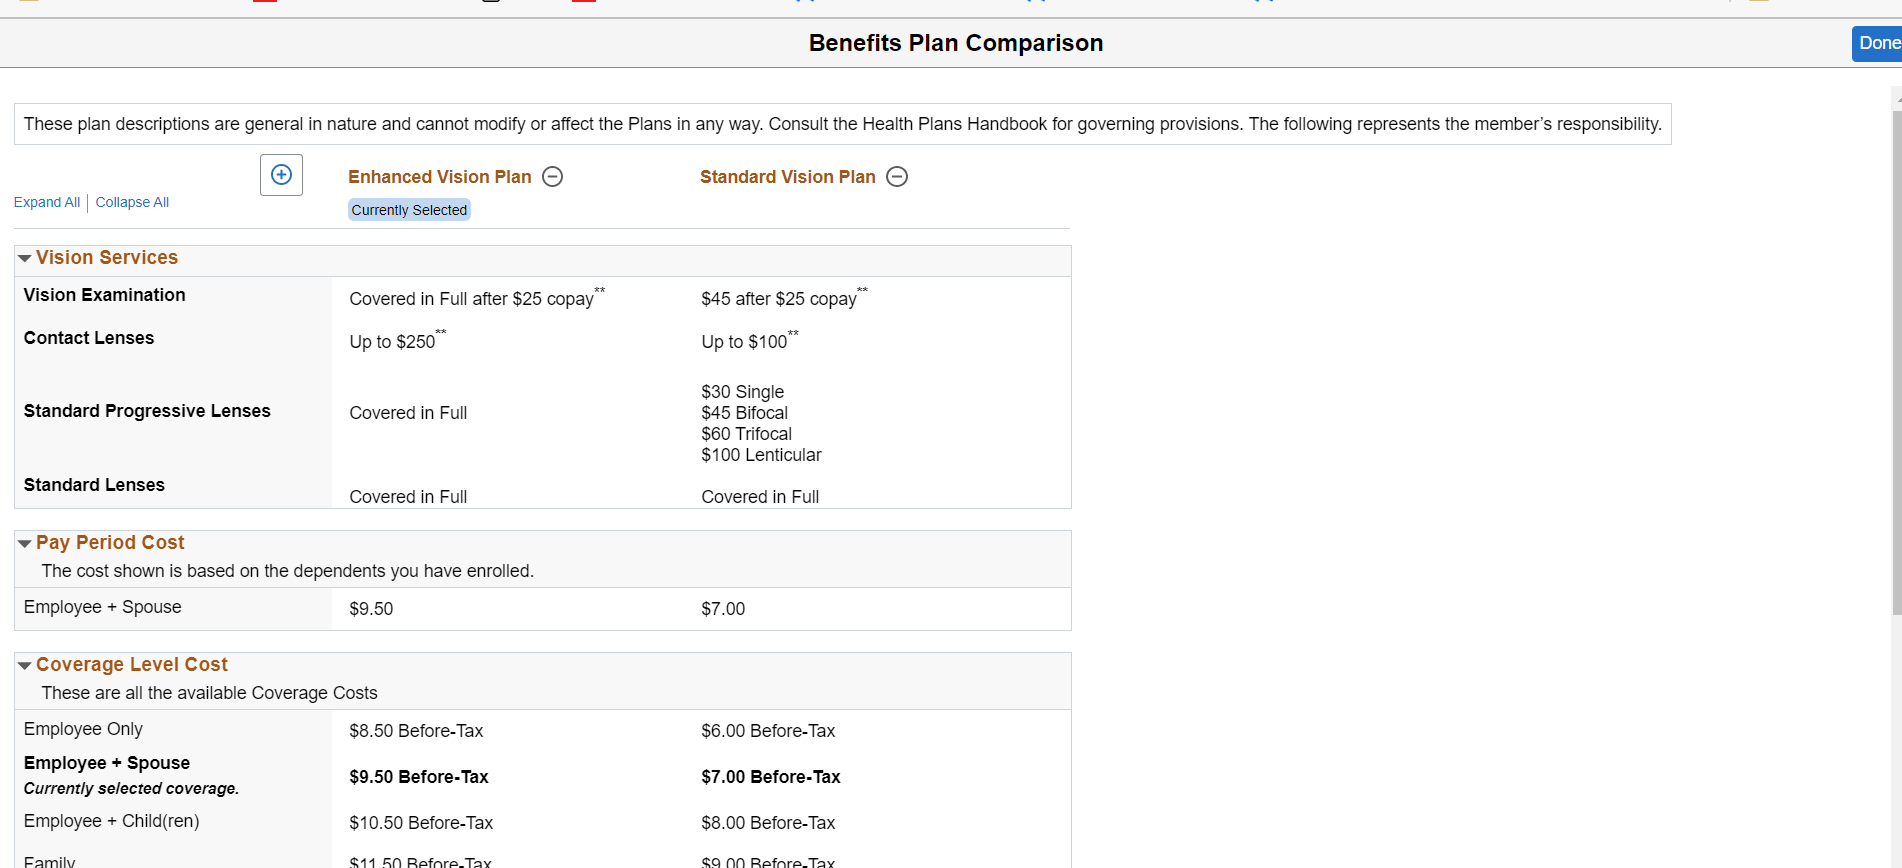
Task: Select the Standard Progressive Lenses row label
Action: click(x=147, y=411)
